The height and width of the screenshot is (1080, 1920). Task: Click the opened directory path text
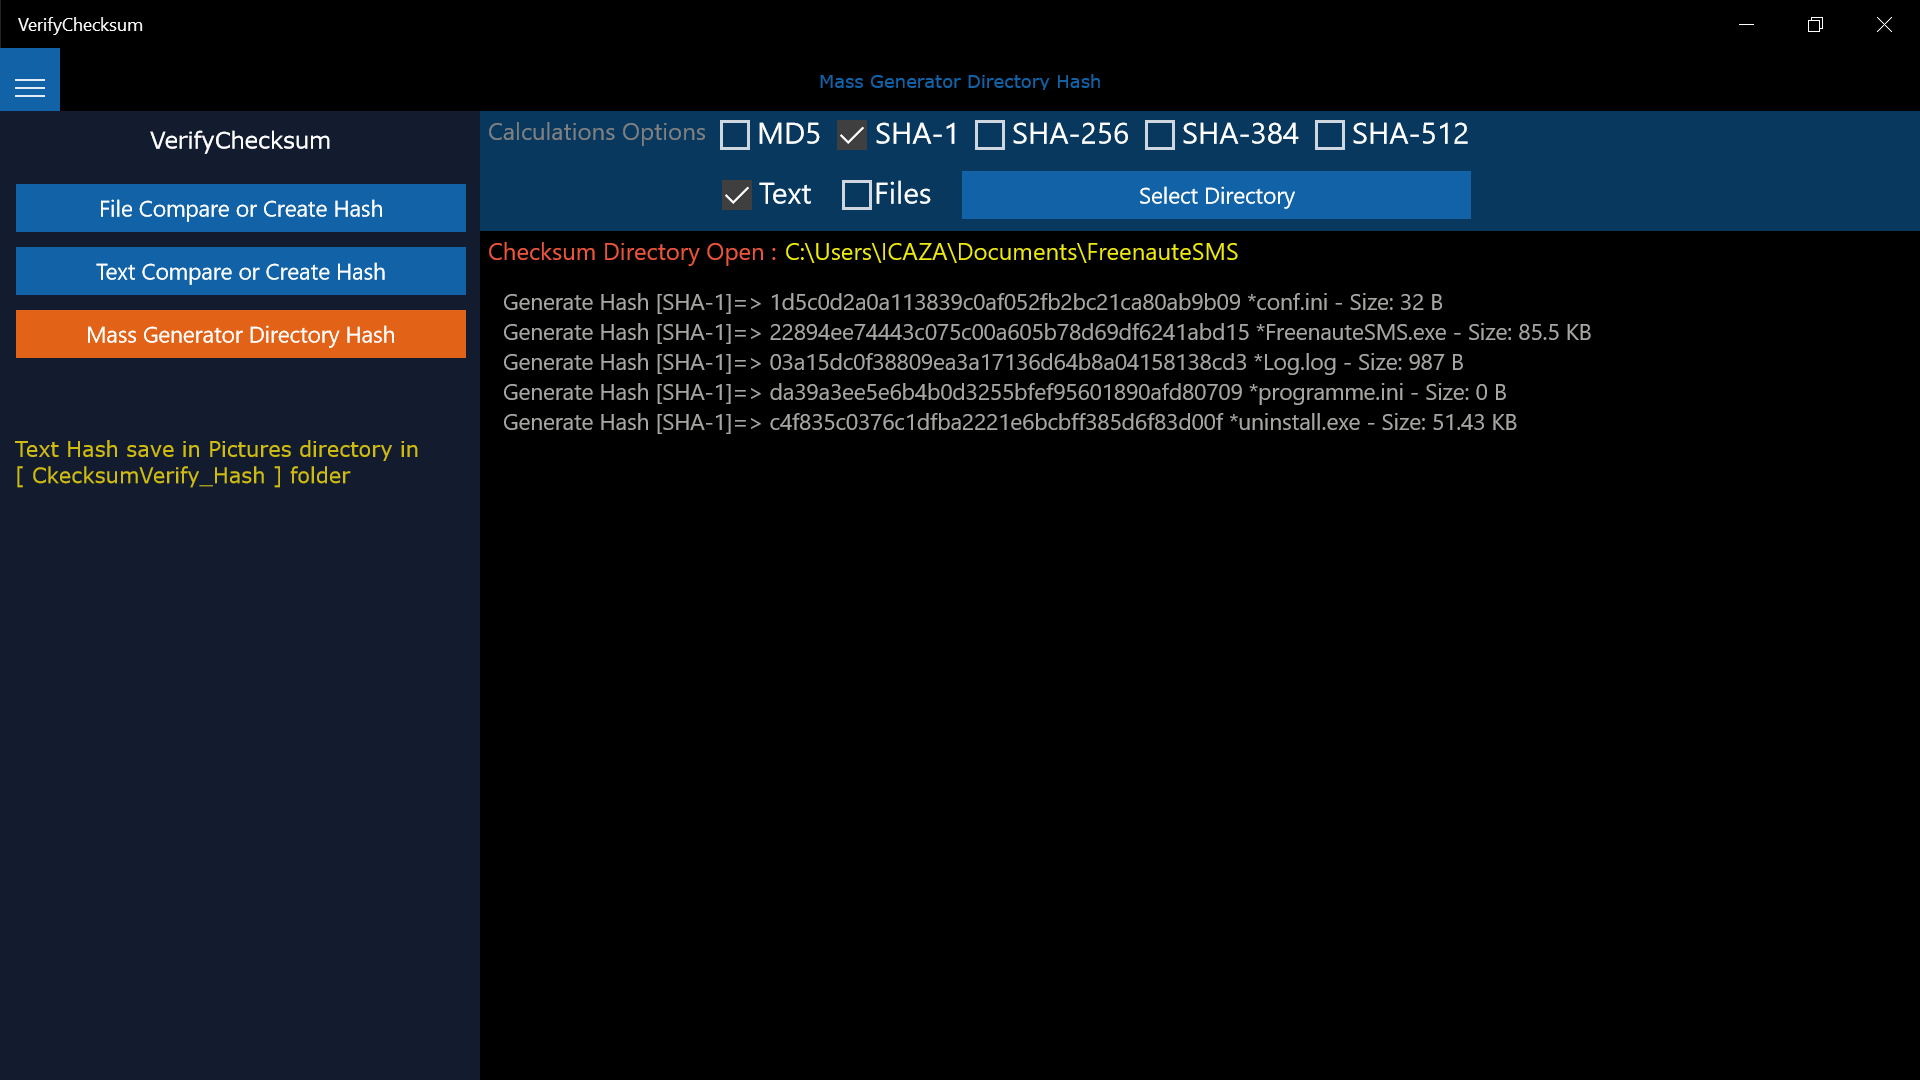point(1010,252)
